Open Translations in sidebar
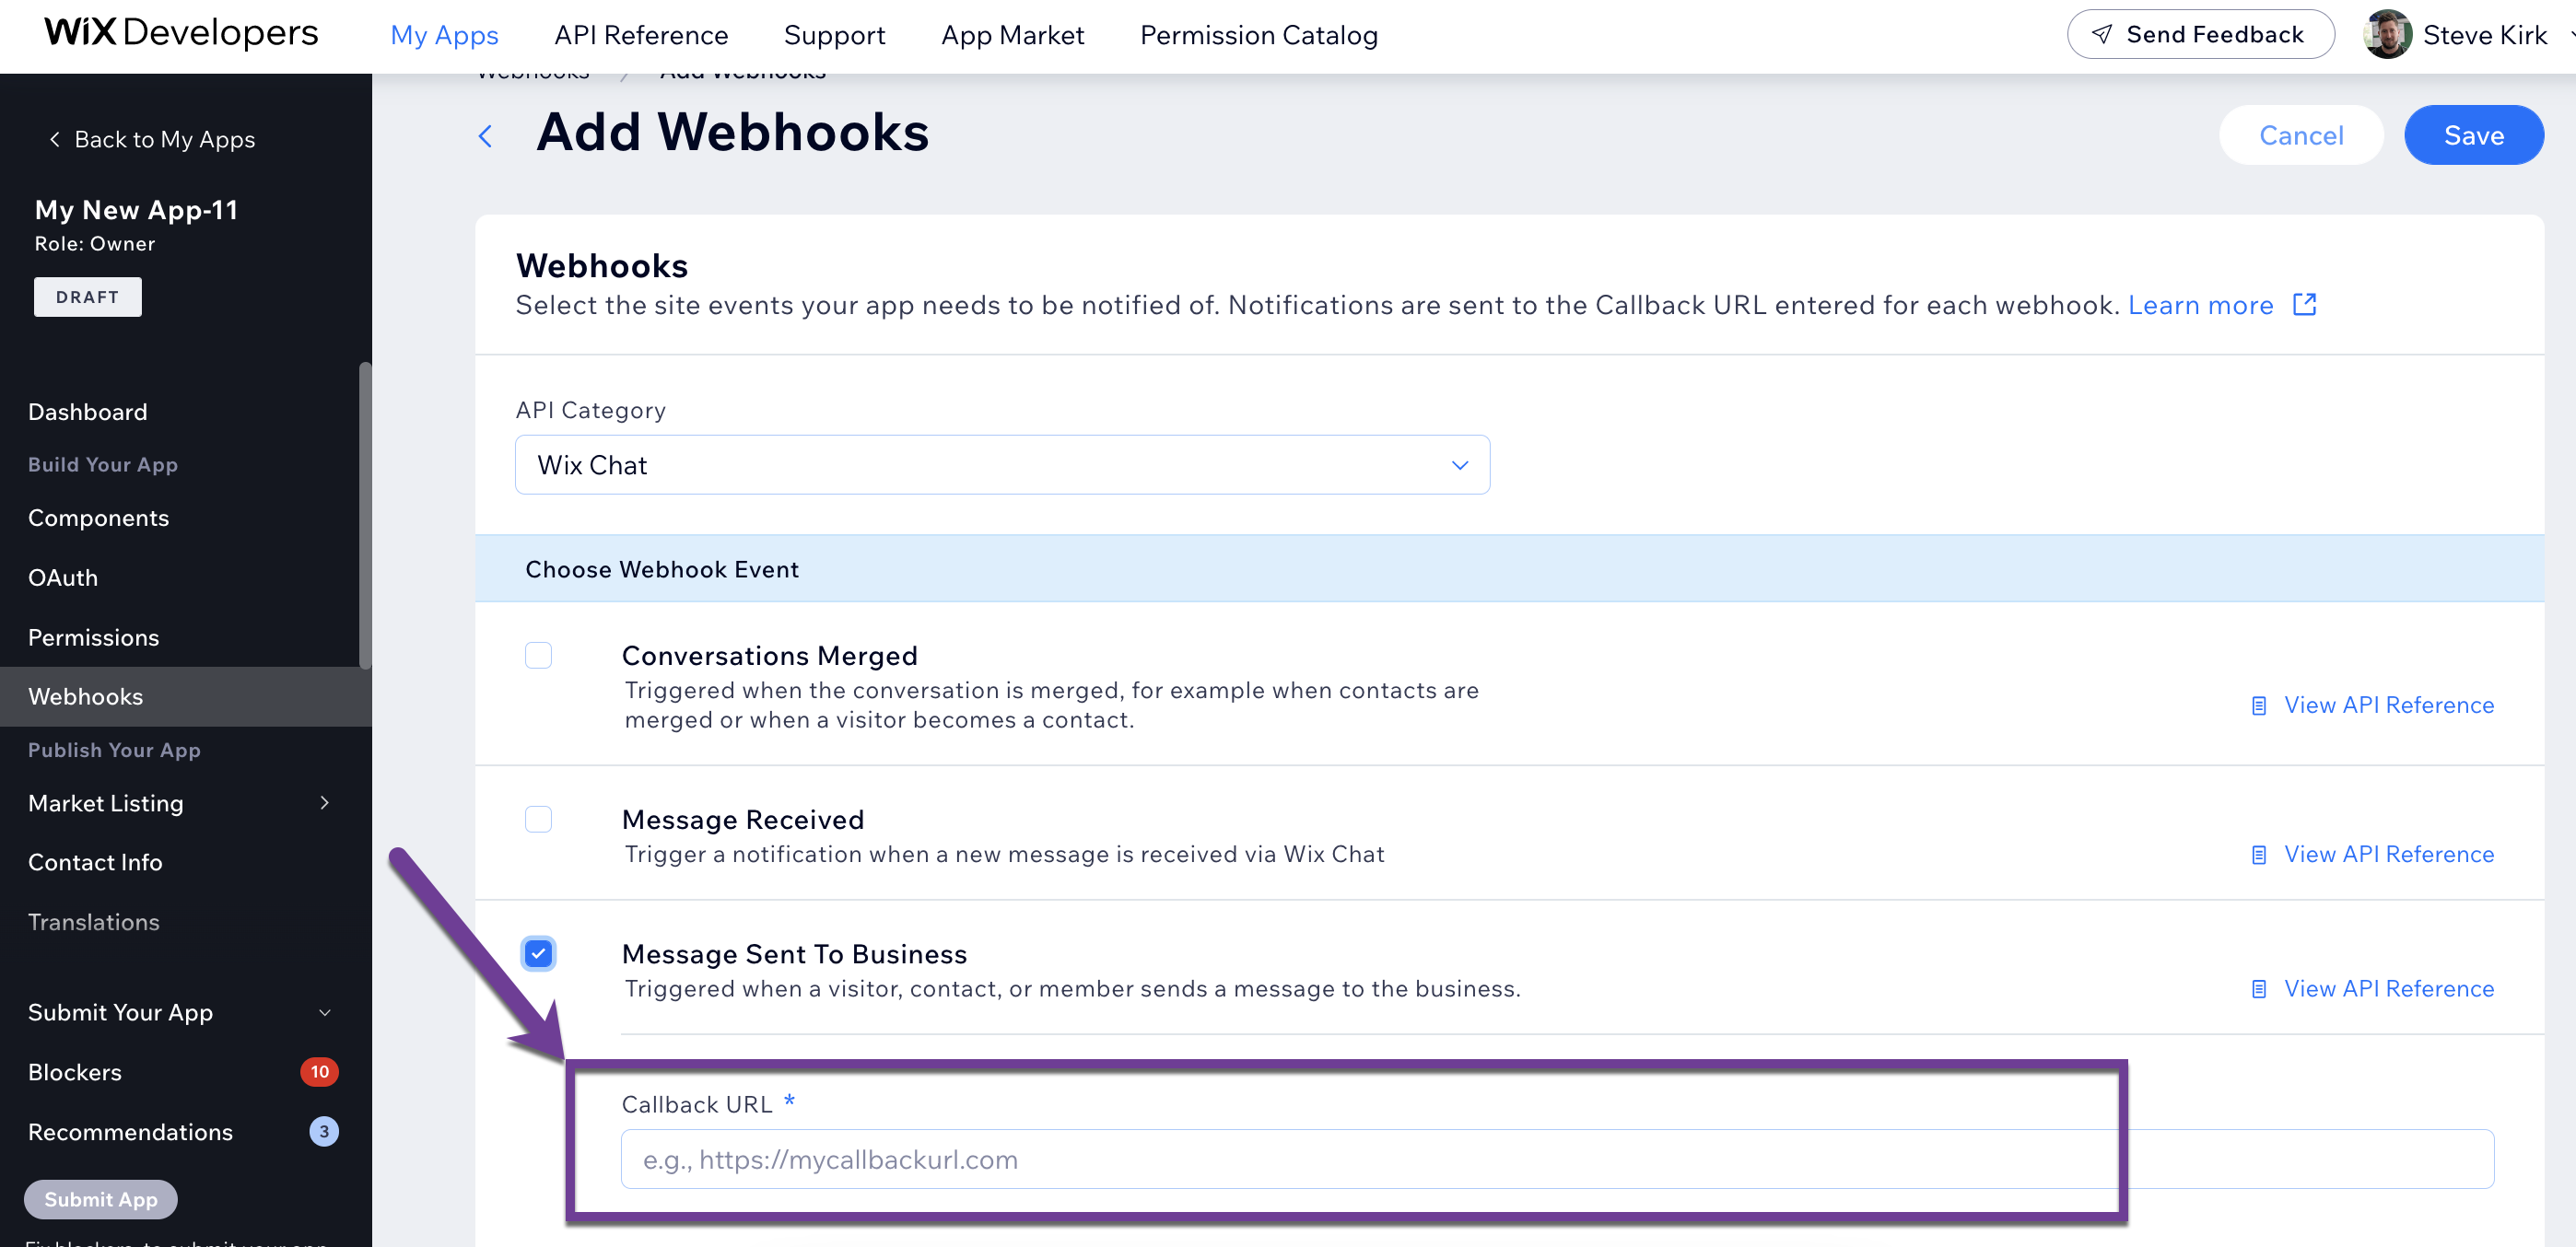Viewport: 2576px width, 1247px height. tap(94, 922)
